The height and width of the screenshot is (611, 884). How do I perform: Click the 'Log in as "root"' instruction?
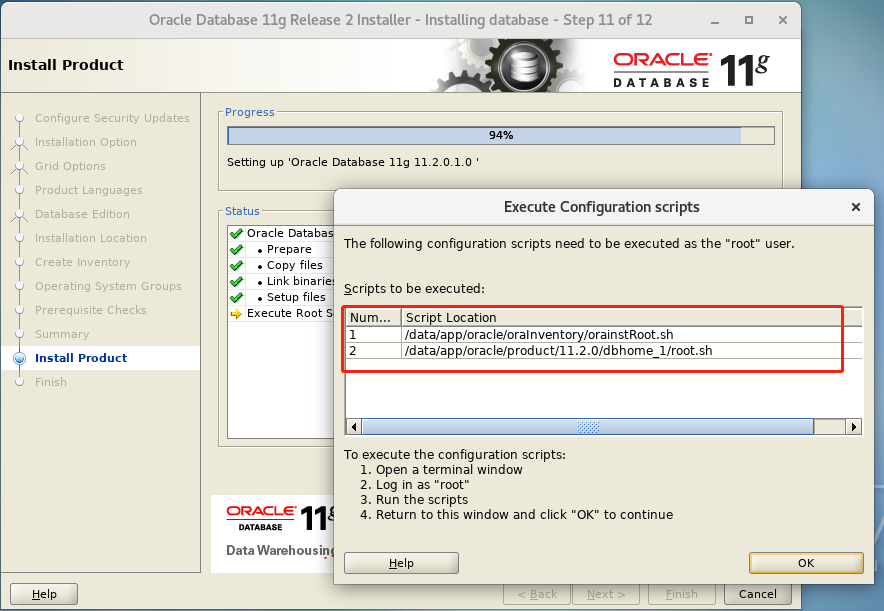(422, 485)
